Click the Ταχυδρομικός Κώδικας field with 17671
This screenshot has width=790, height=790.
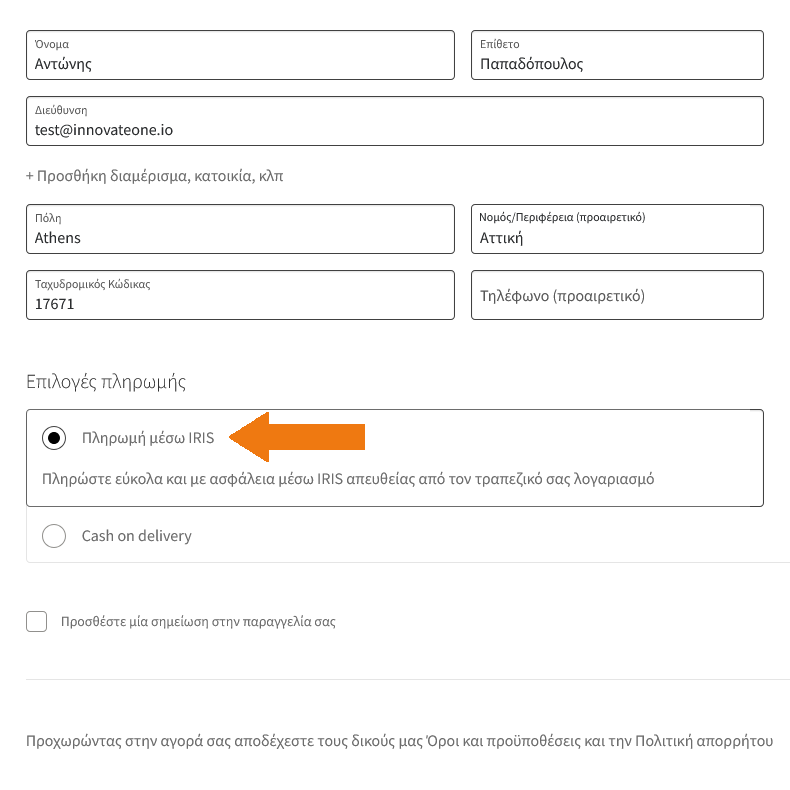(x=240, y=295)
